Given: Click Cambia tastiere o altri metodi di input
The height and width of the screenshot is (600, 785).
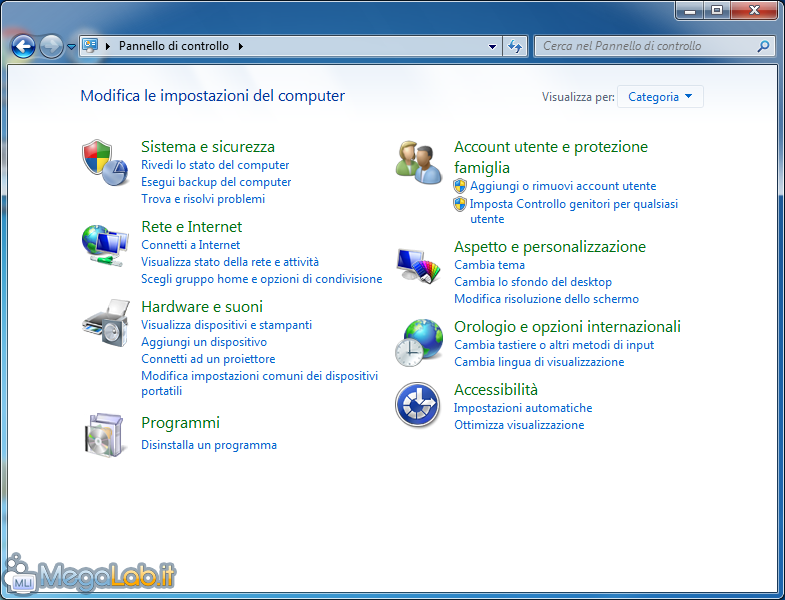Looking at the screenshot, I should click(554, 345).
